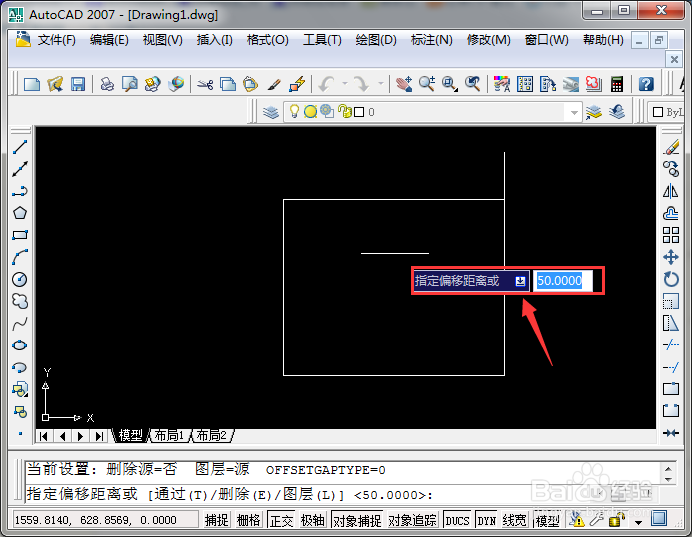Viewport: 692px width, 537px height.
Task: Select the Scale tool
Action: point(671,301)
